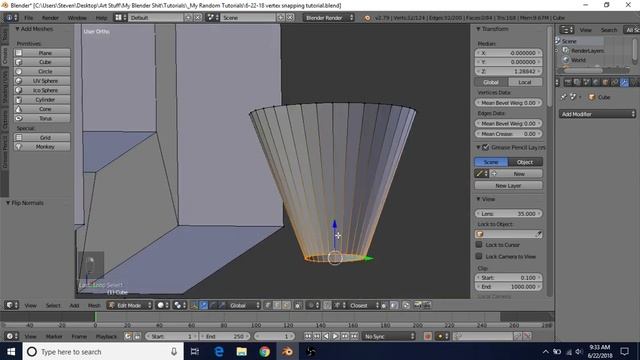Open the Edit Mode selector
The image size is (640, 360).
coord(130,305)
